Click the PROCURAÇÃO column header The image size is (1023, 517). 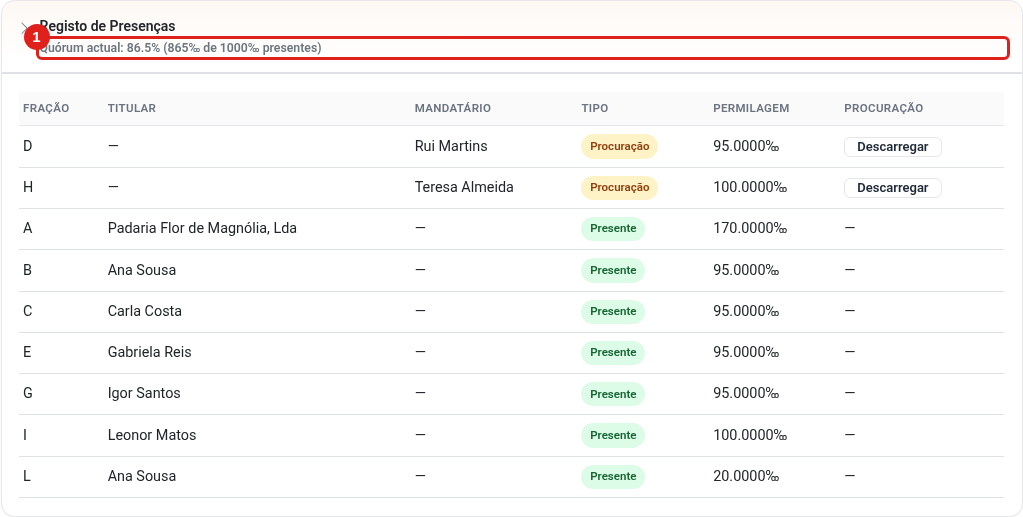coord(883,108)
